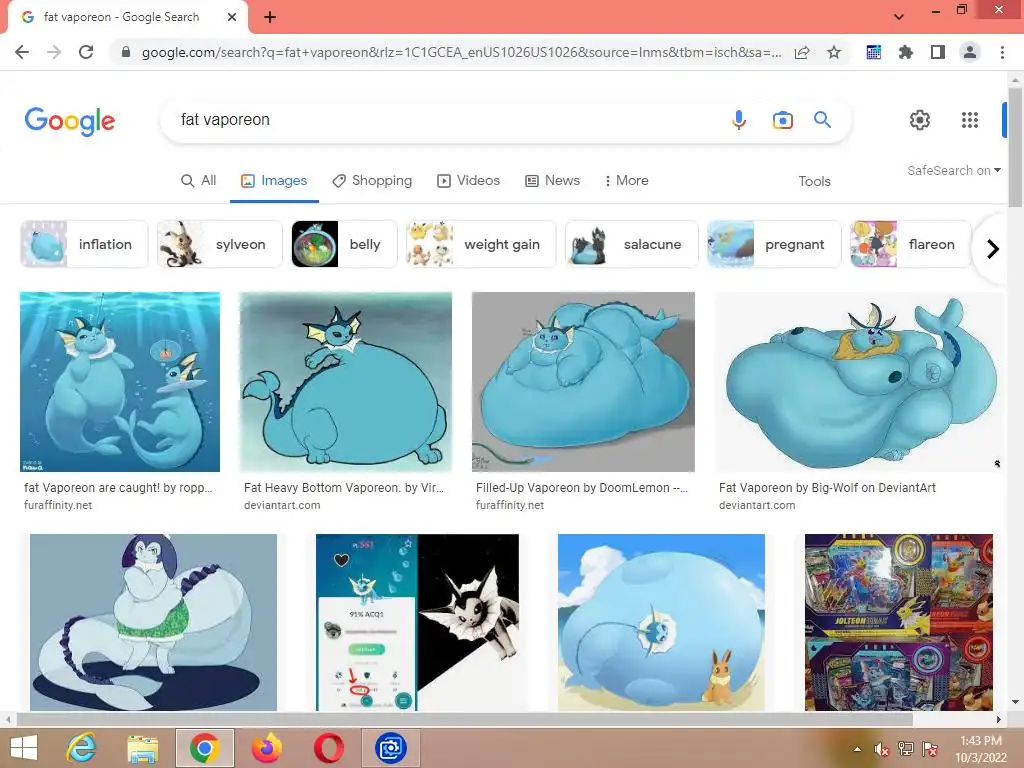The height and width of the screenshot is (768, 1024).
Task: Switch to the News tab
Action: (x=552, y=180)
